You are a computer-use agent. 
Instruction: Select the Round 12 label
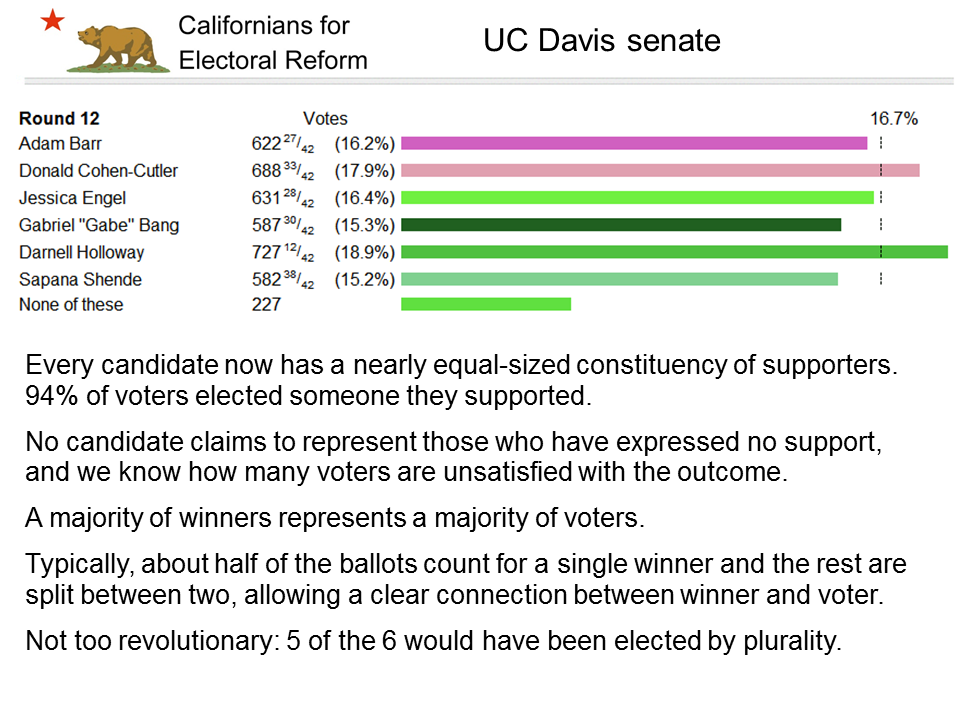[x=59, y=118]
